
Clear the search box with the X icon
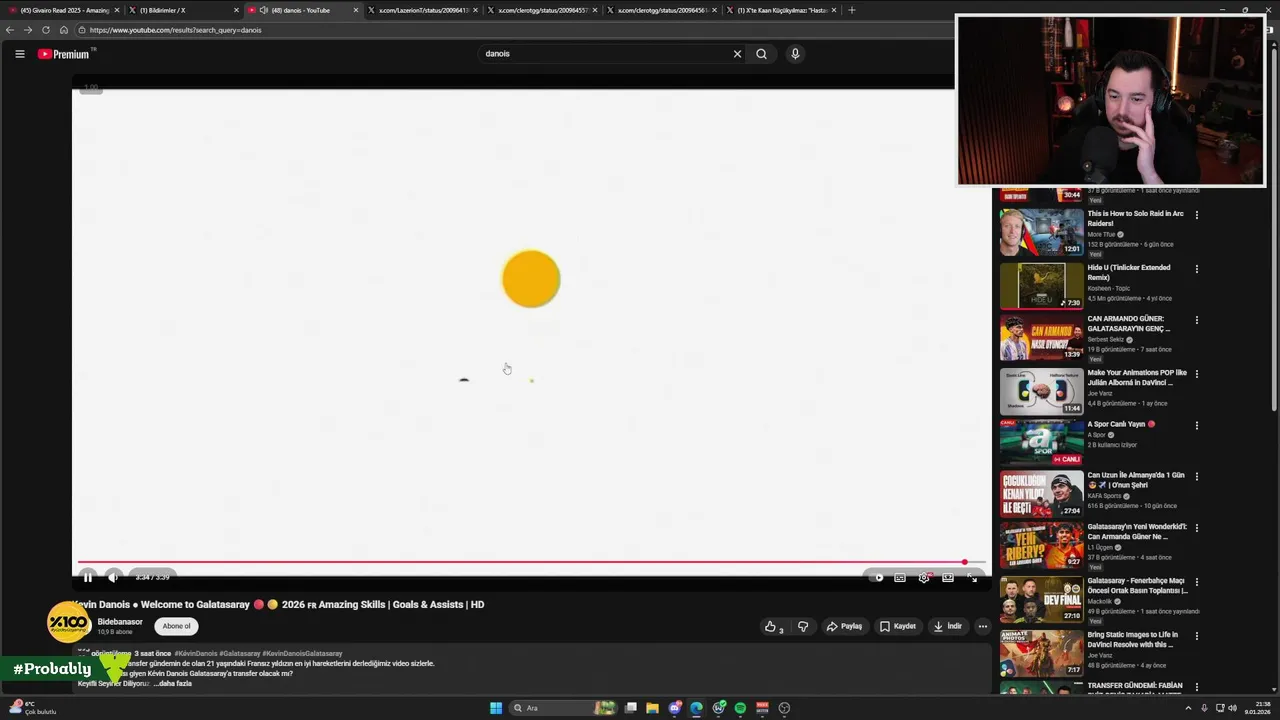[737, 54]
